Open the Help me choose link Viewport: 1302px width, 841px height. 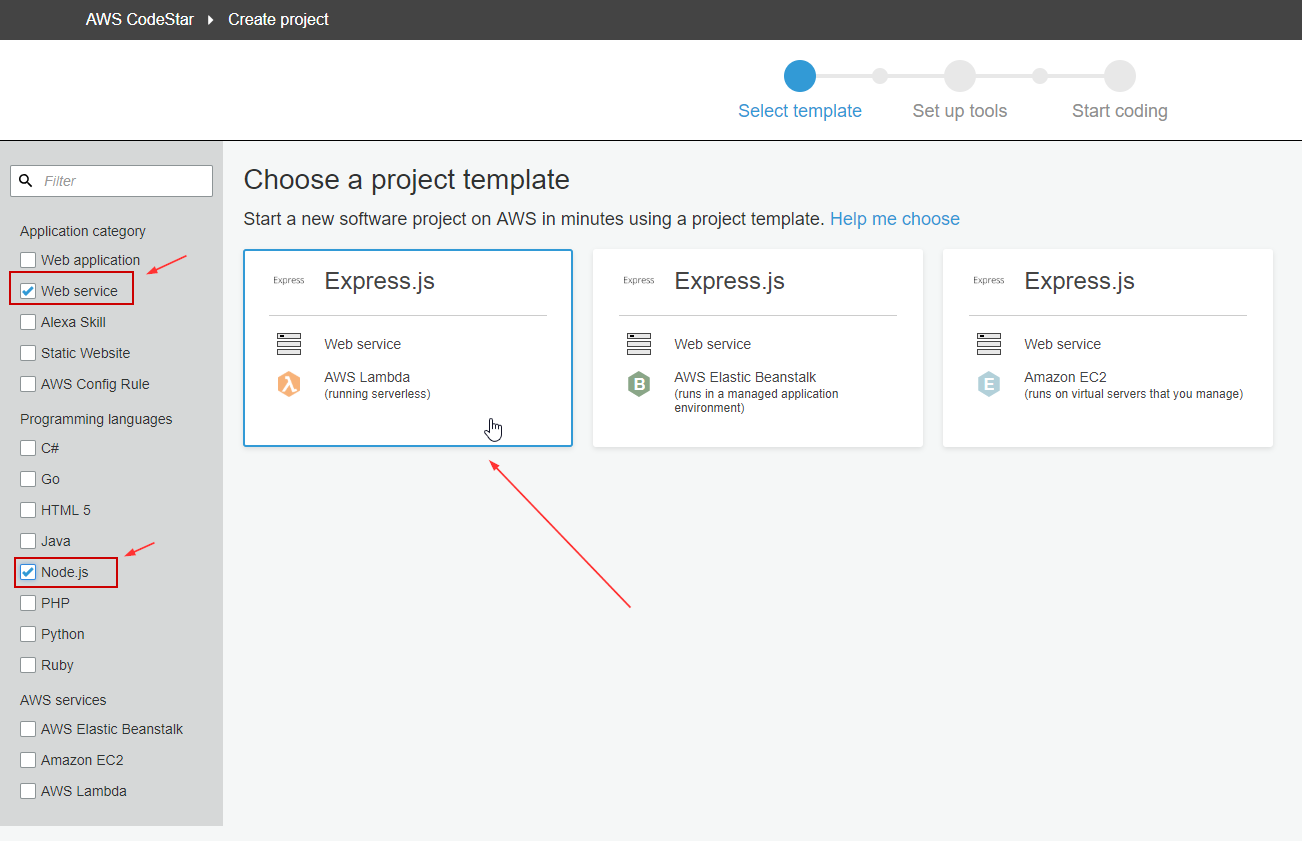point(895,219)
